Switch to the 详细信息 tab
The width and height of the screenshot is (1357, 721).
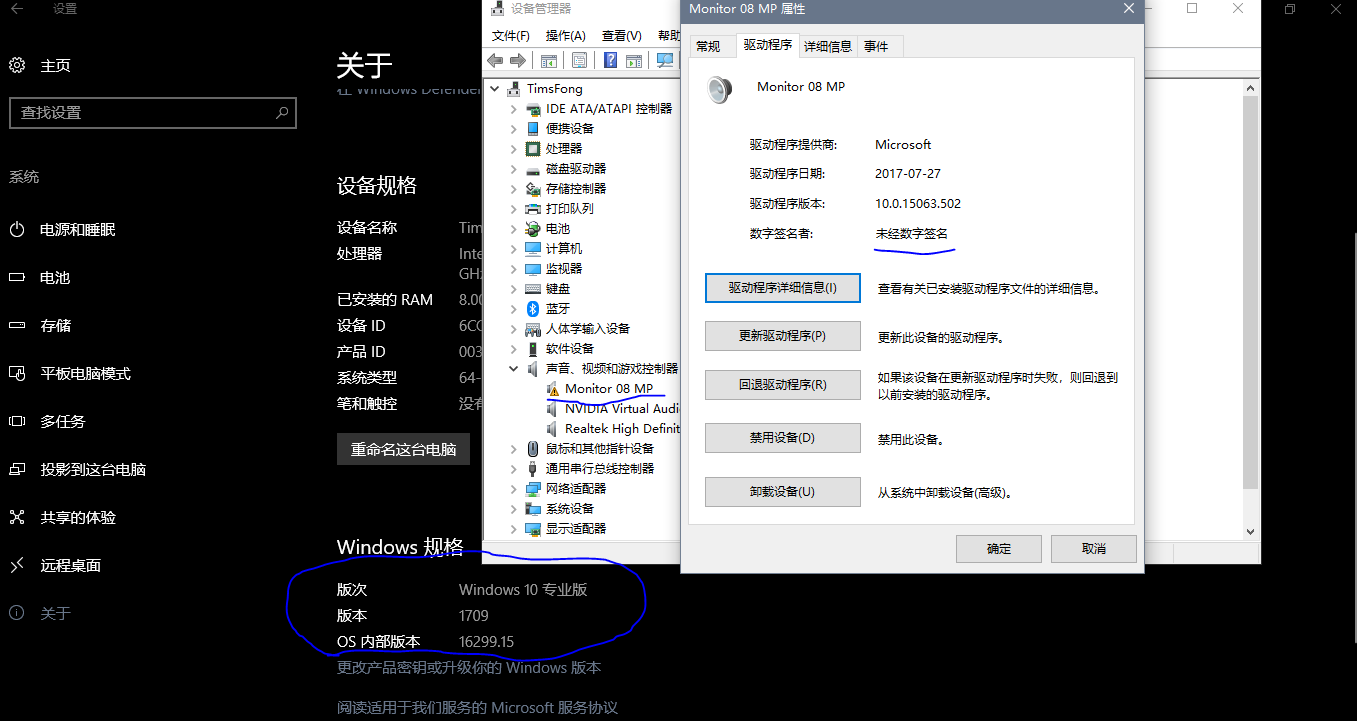click(x=828, y=46)
